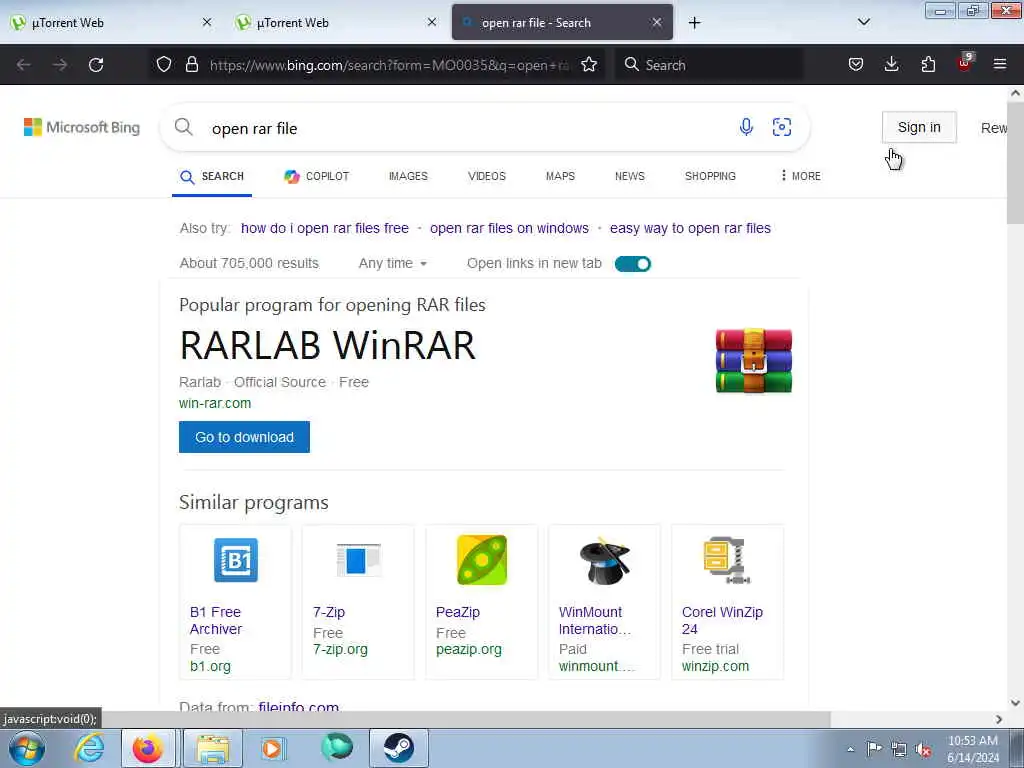Image resolution: width=1024 pixels, height=768 pixels.
Task: Open the WinMount International link
Action: tap(594, 620)
